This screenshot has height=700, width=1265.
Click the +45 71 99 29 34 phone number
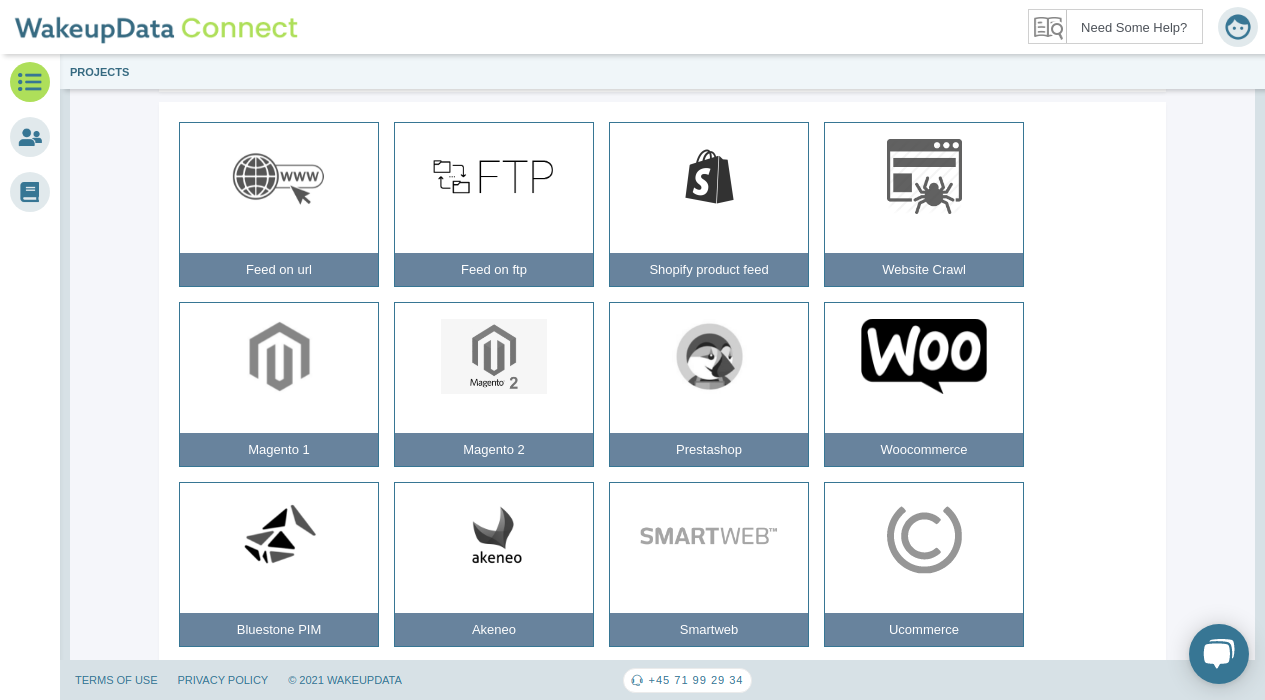coord(696,680)
